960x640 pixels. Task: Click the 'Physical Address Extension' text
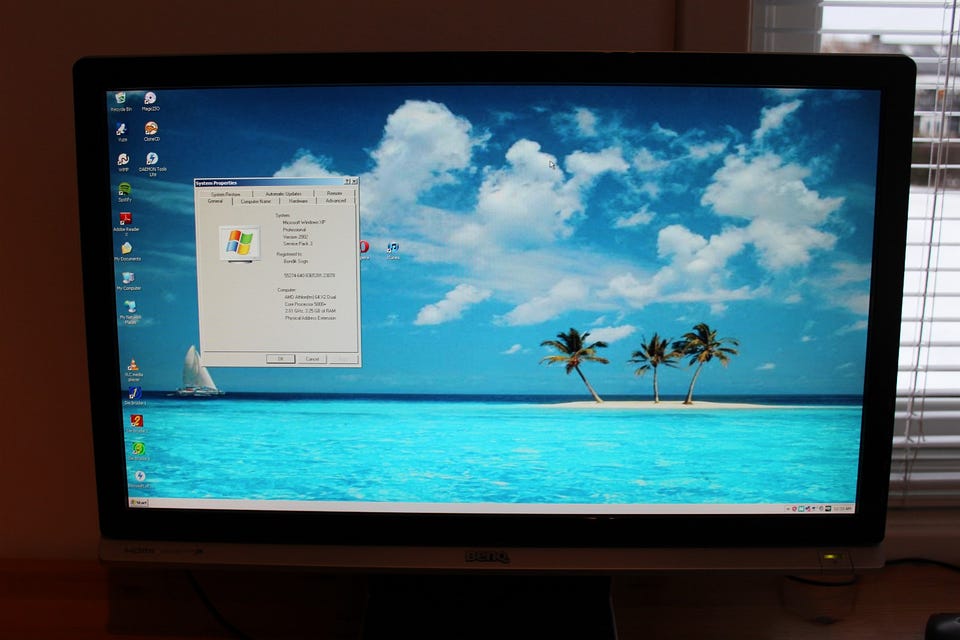310,318
